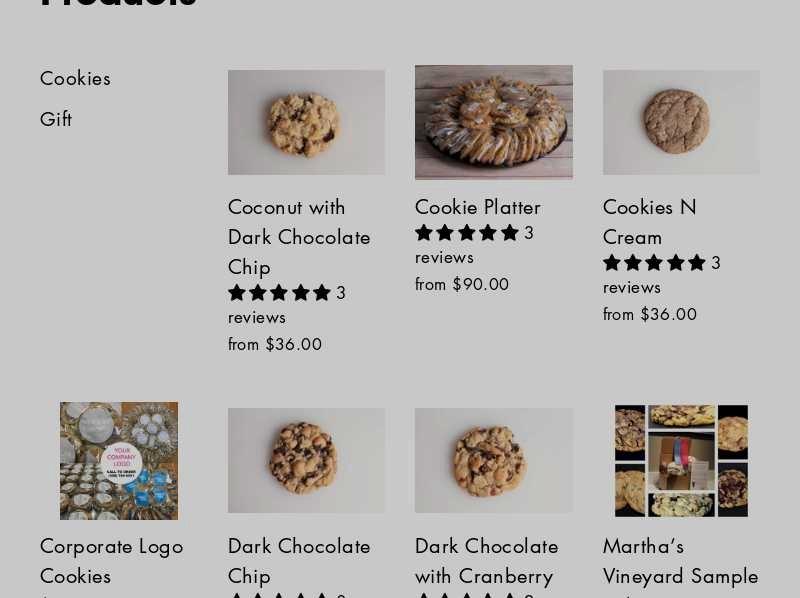
Task: Open the Cookies category link
Action: point(75,79)
